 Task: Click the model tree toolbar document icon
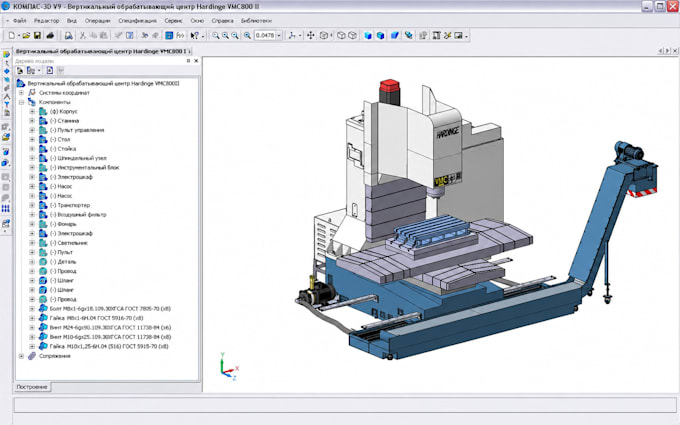point(50,70)
